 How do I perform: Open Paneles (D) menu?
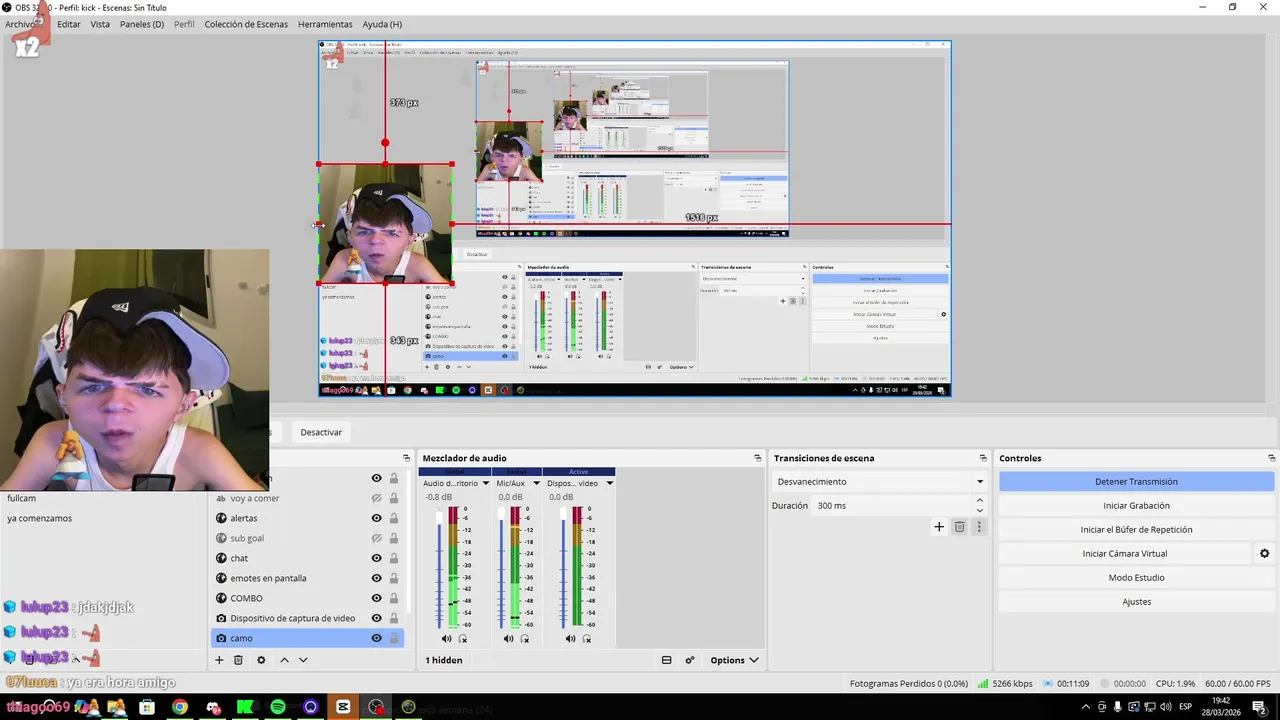point(142,24)
